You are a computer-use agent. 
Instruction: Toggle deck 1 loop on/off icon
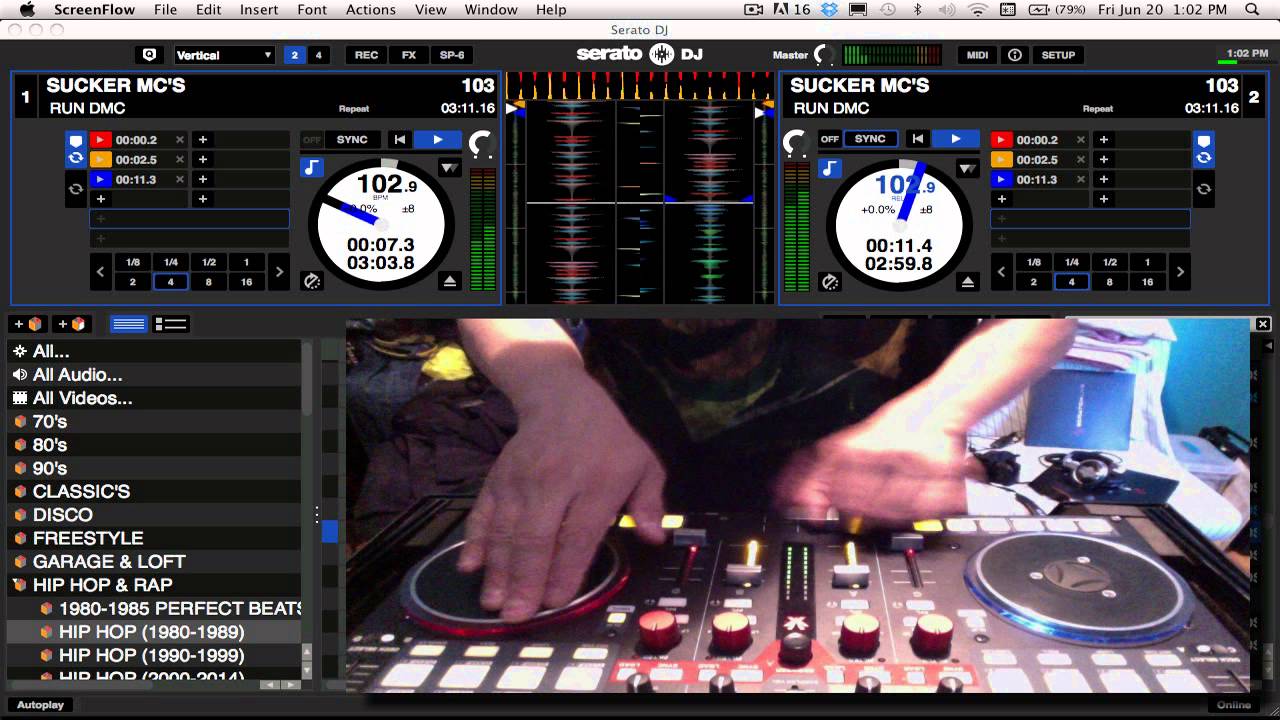click(75, 189)
